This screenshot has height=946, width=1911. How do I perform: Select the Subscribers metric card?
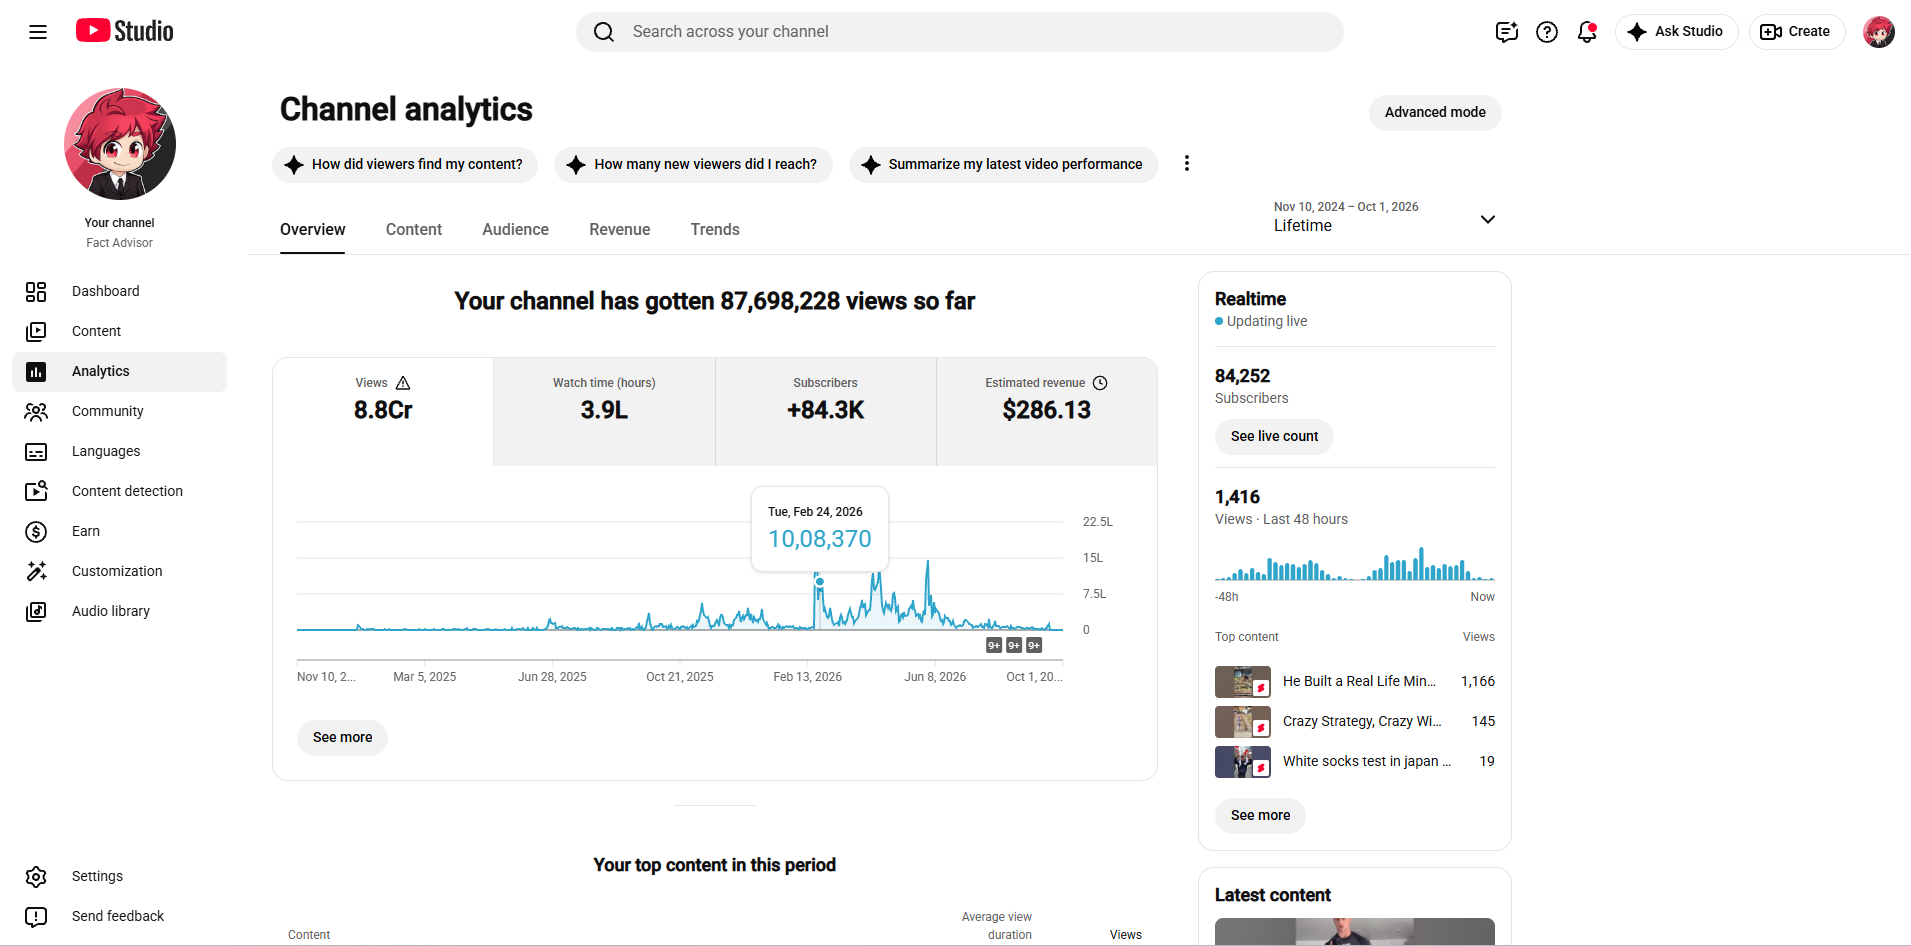pyautogui.click(x=826, y=411)
